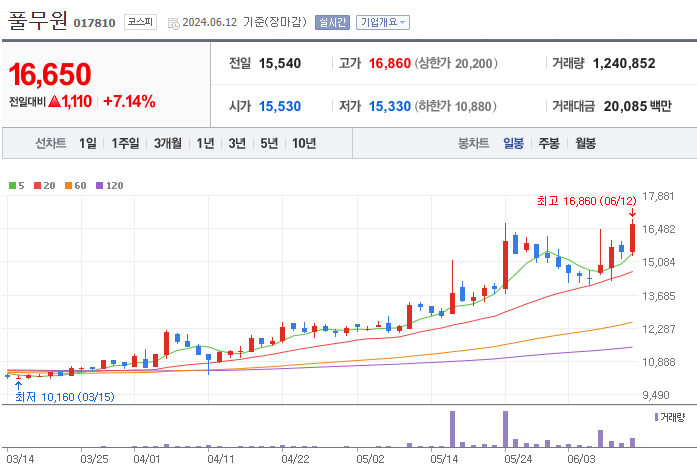The height and width of the screenshot is (469, 697).
Task: Click the 최고 16,860 (06/12) chart label
Action: click(x=587, y=201)
